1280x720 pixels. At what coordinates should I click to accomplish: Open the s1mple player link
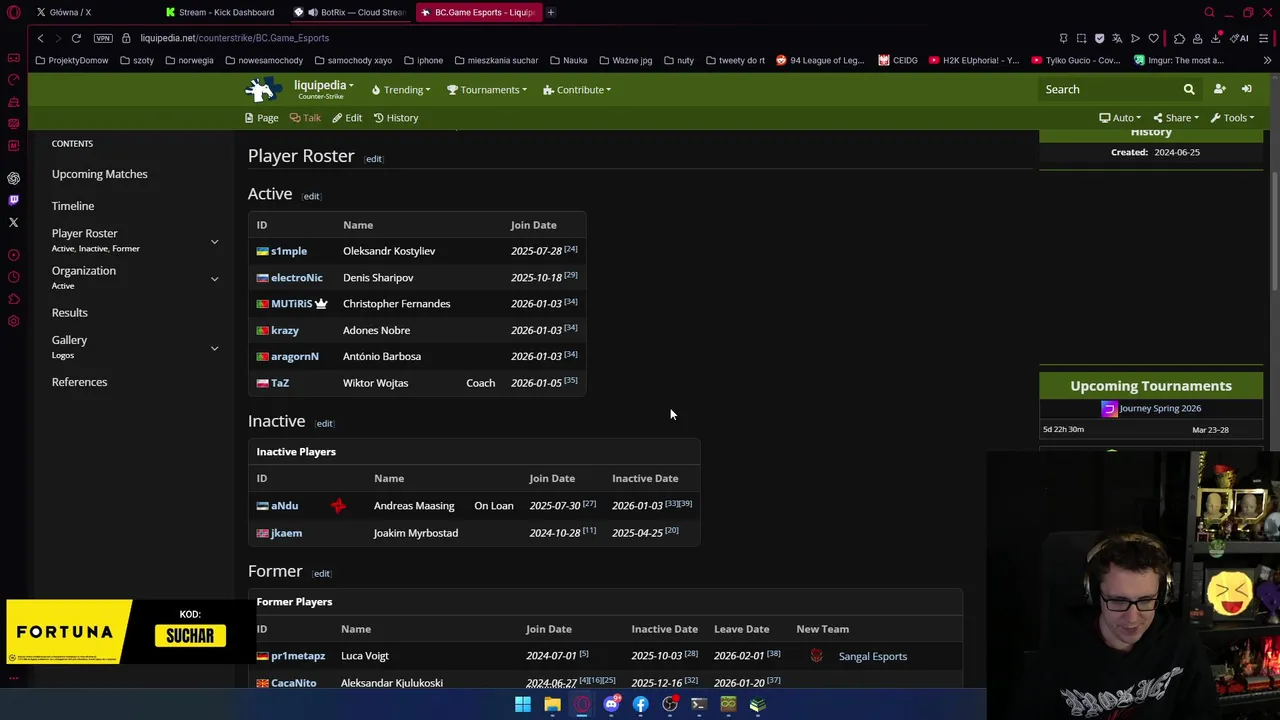(x=289, y=251)
